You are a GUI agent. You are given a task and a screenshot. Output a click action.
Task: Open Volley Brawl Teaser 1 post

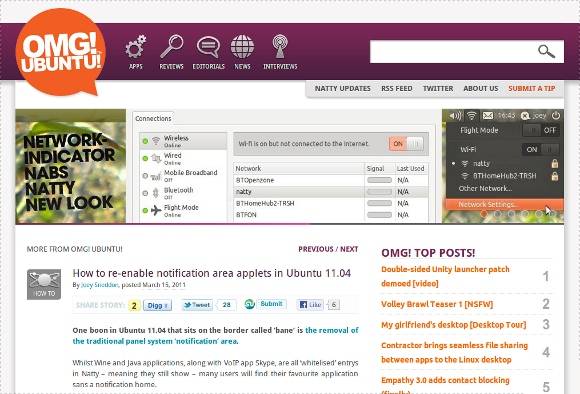click(x=437, y=304)
